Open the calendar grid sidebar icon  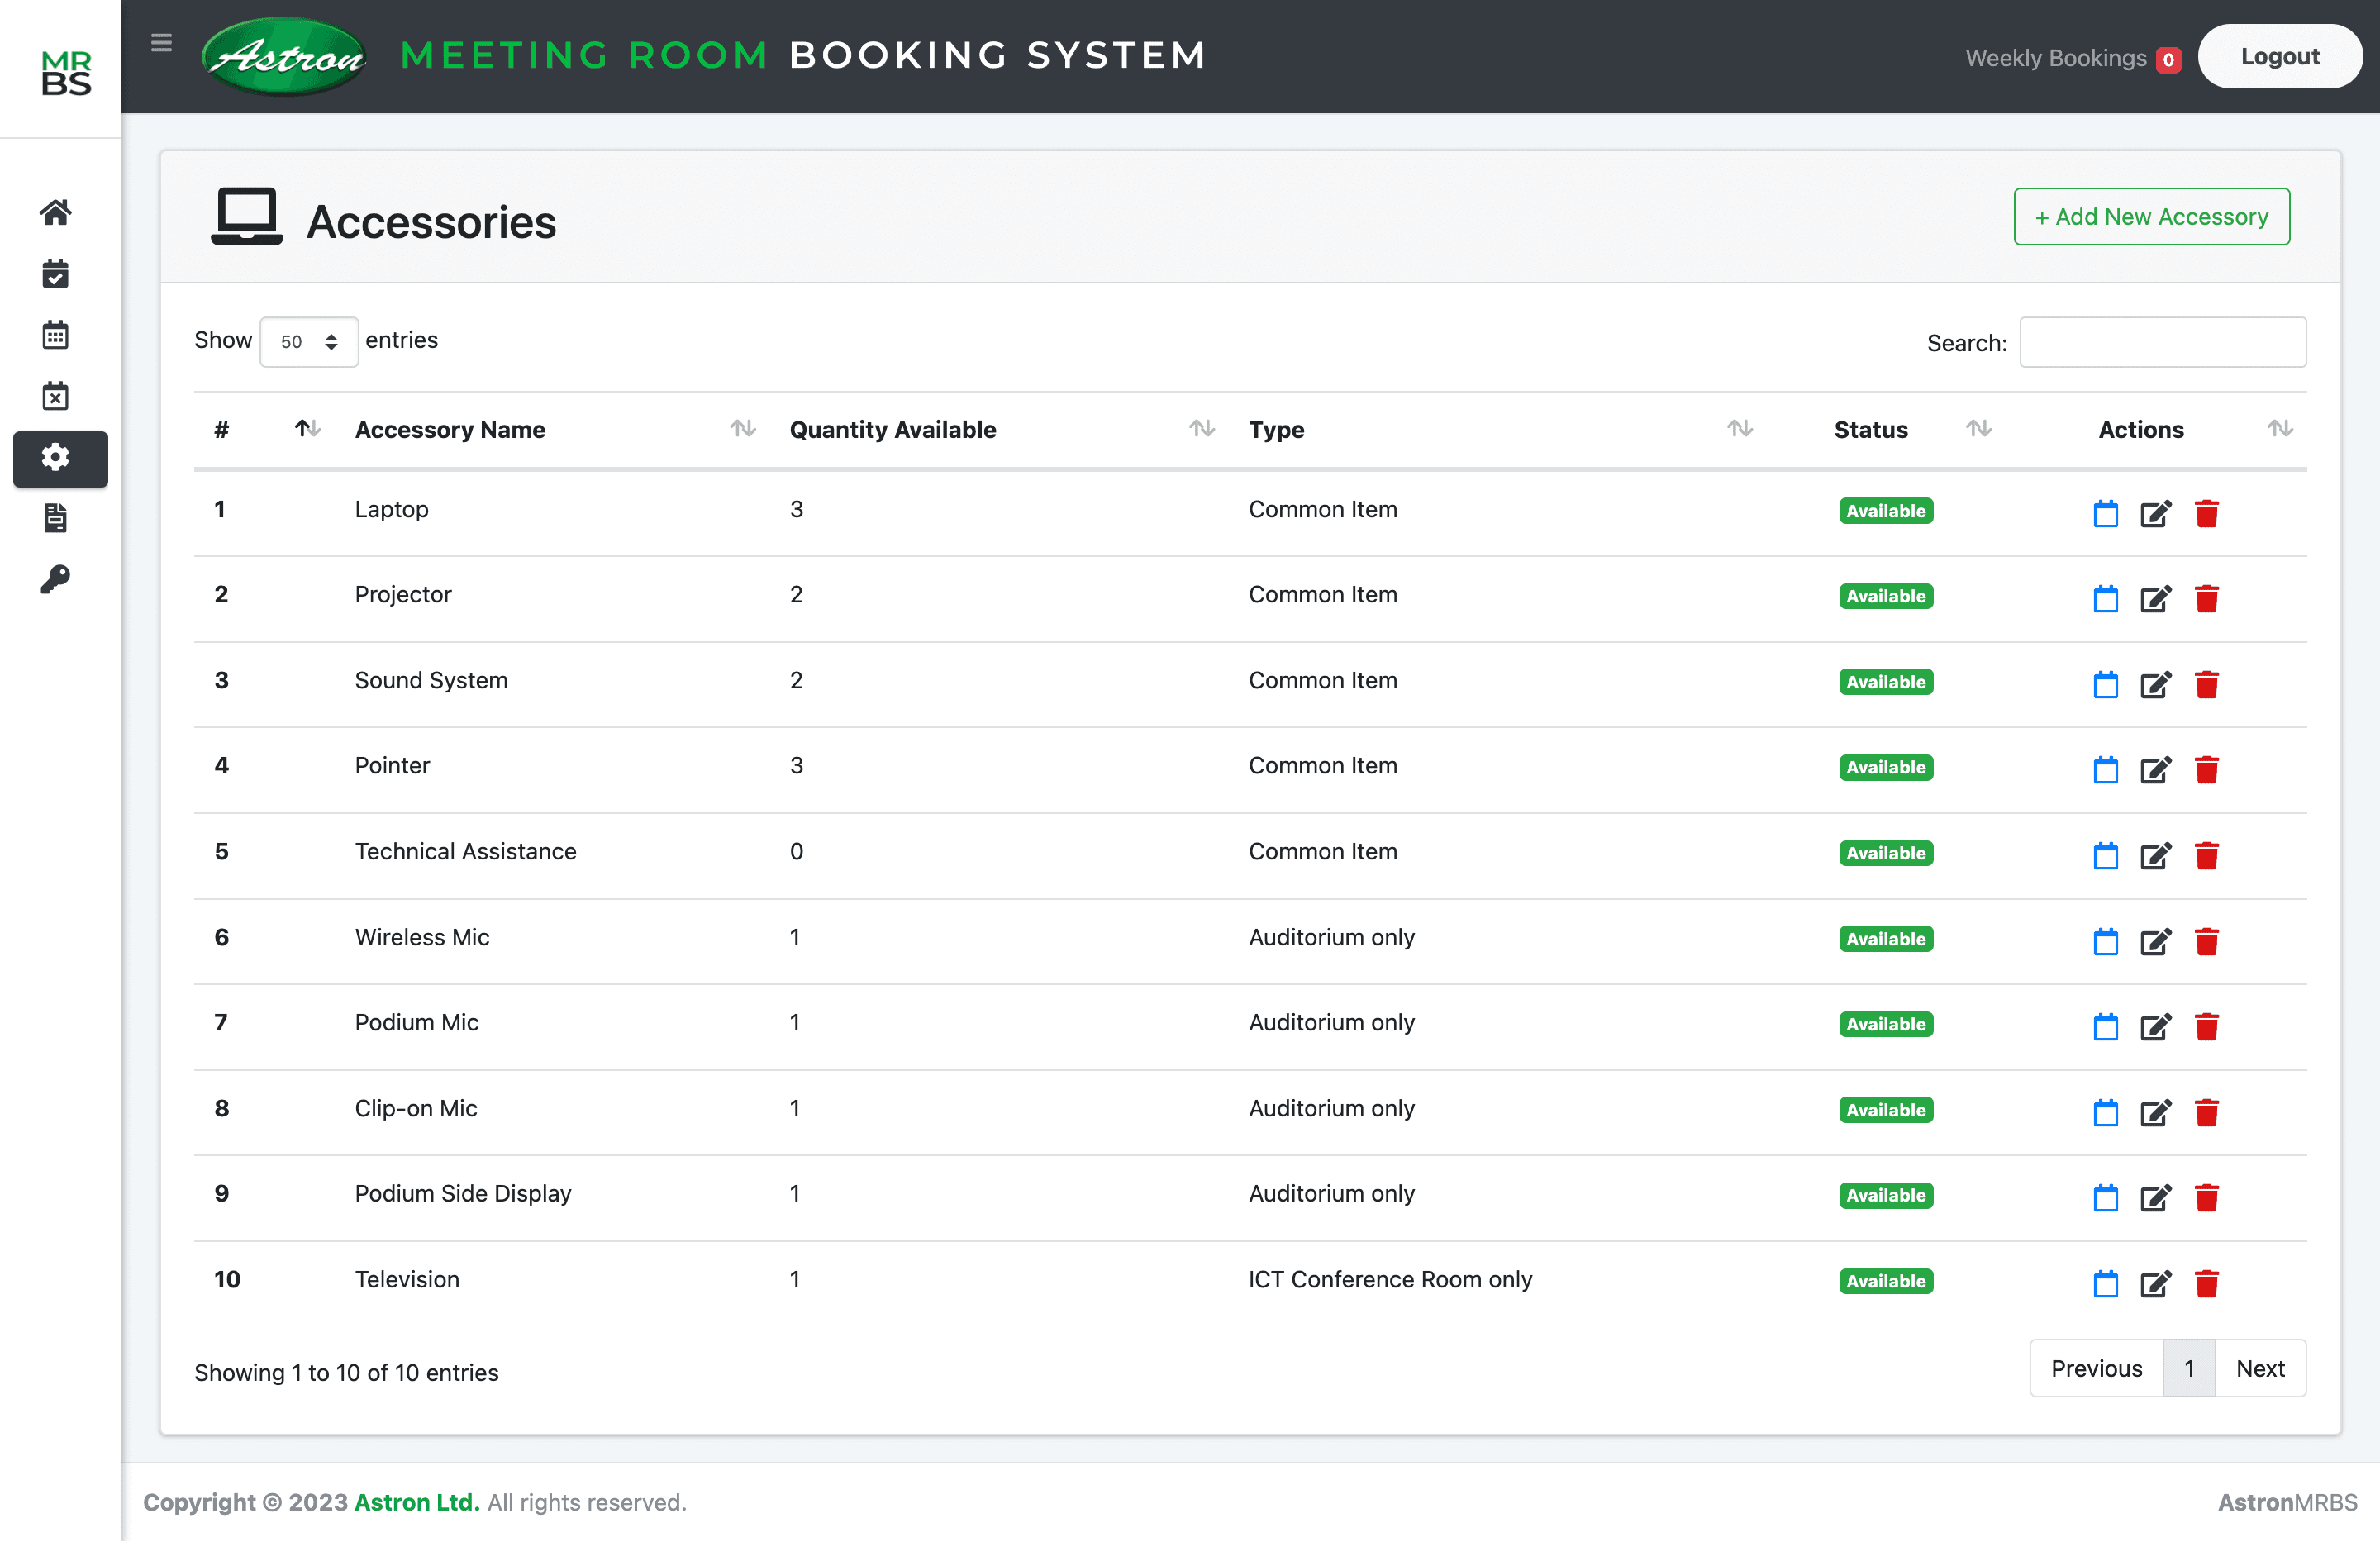point(56,335)
